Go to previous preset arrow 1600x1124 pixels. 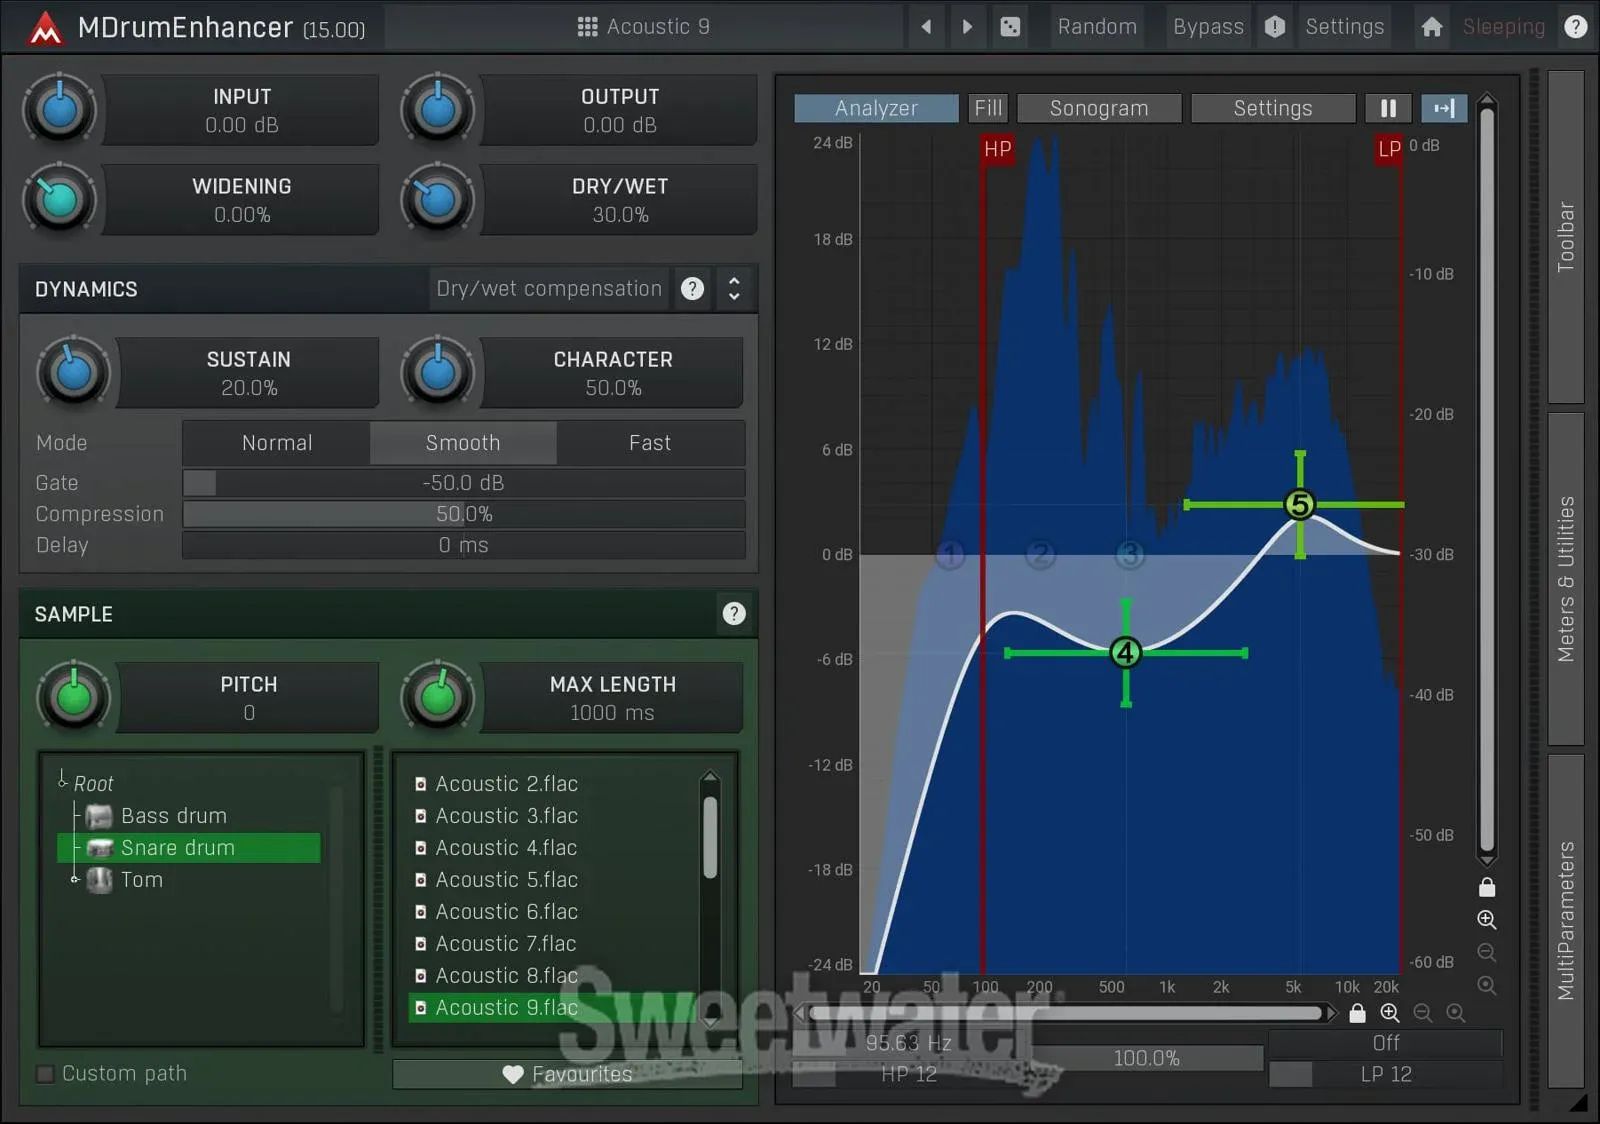pyautogui.click(x=926, y=27)
